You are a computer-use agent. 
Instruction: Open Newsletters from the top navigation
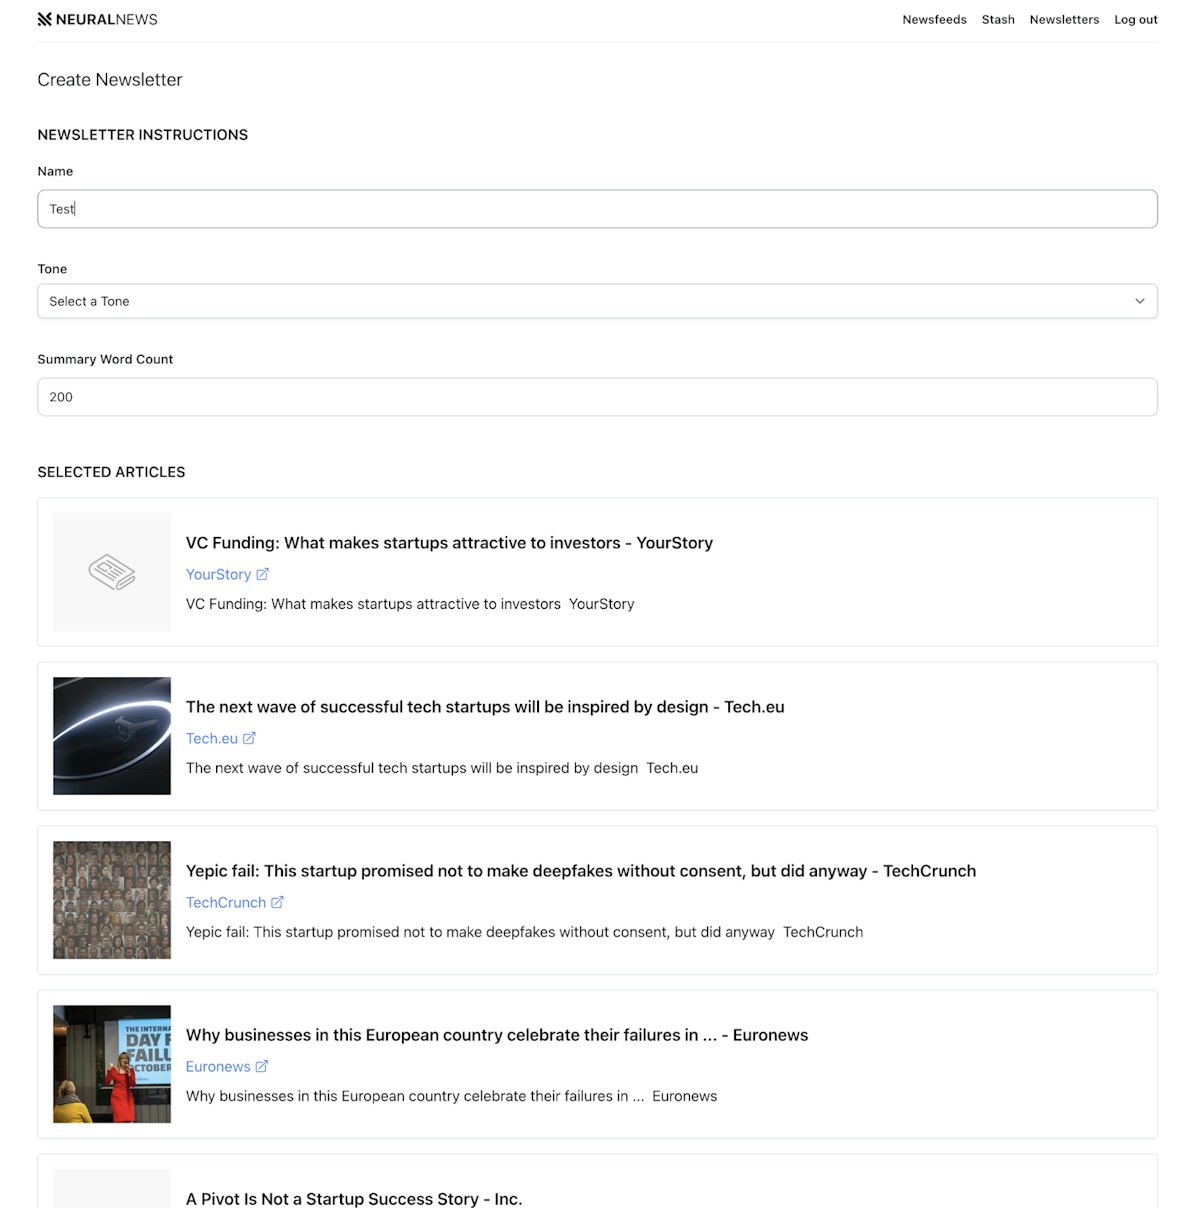tap(1064, 19)
